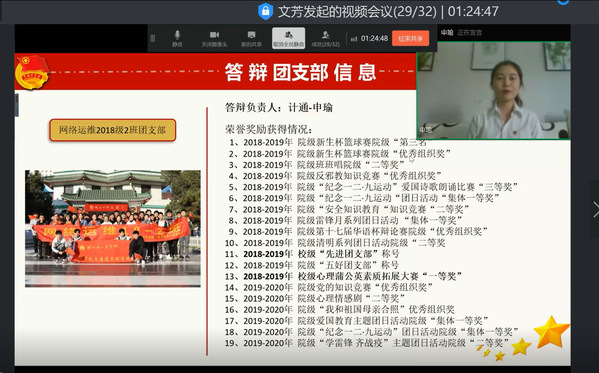Click the large gold star decoration
This screenshot has width=599, height=373.
click(551, 332)
